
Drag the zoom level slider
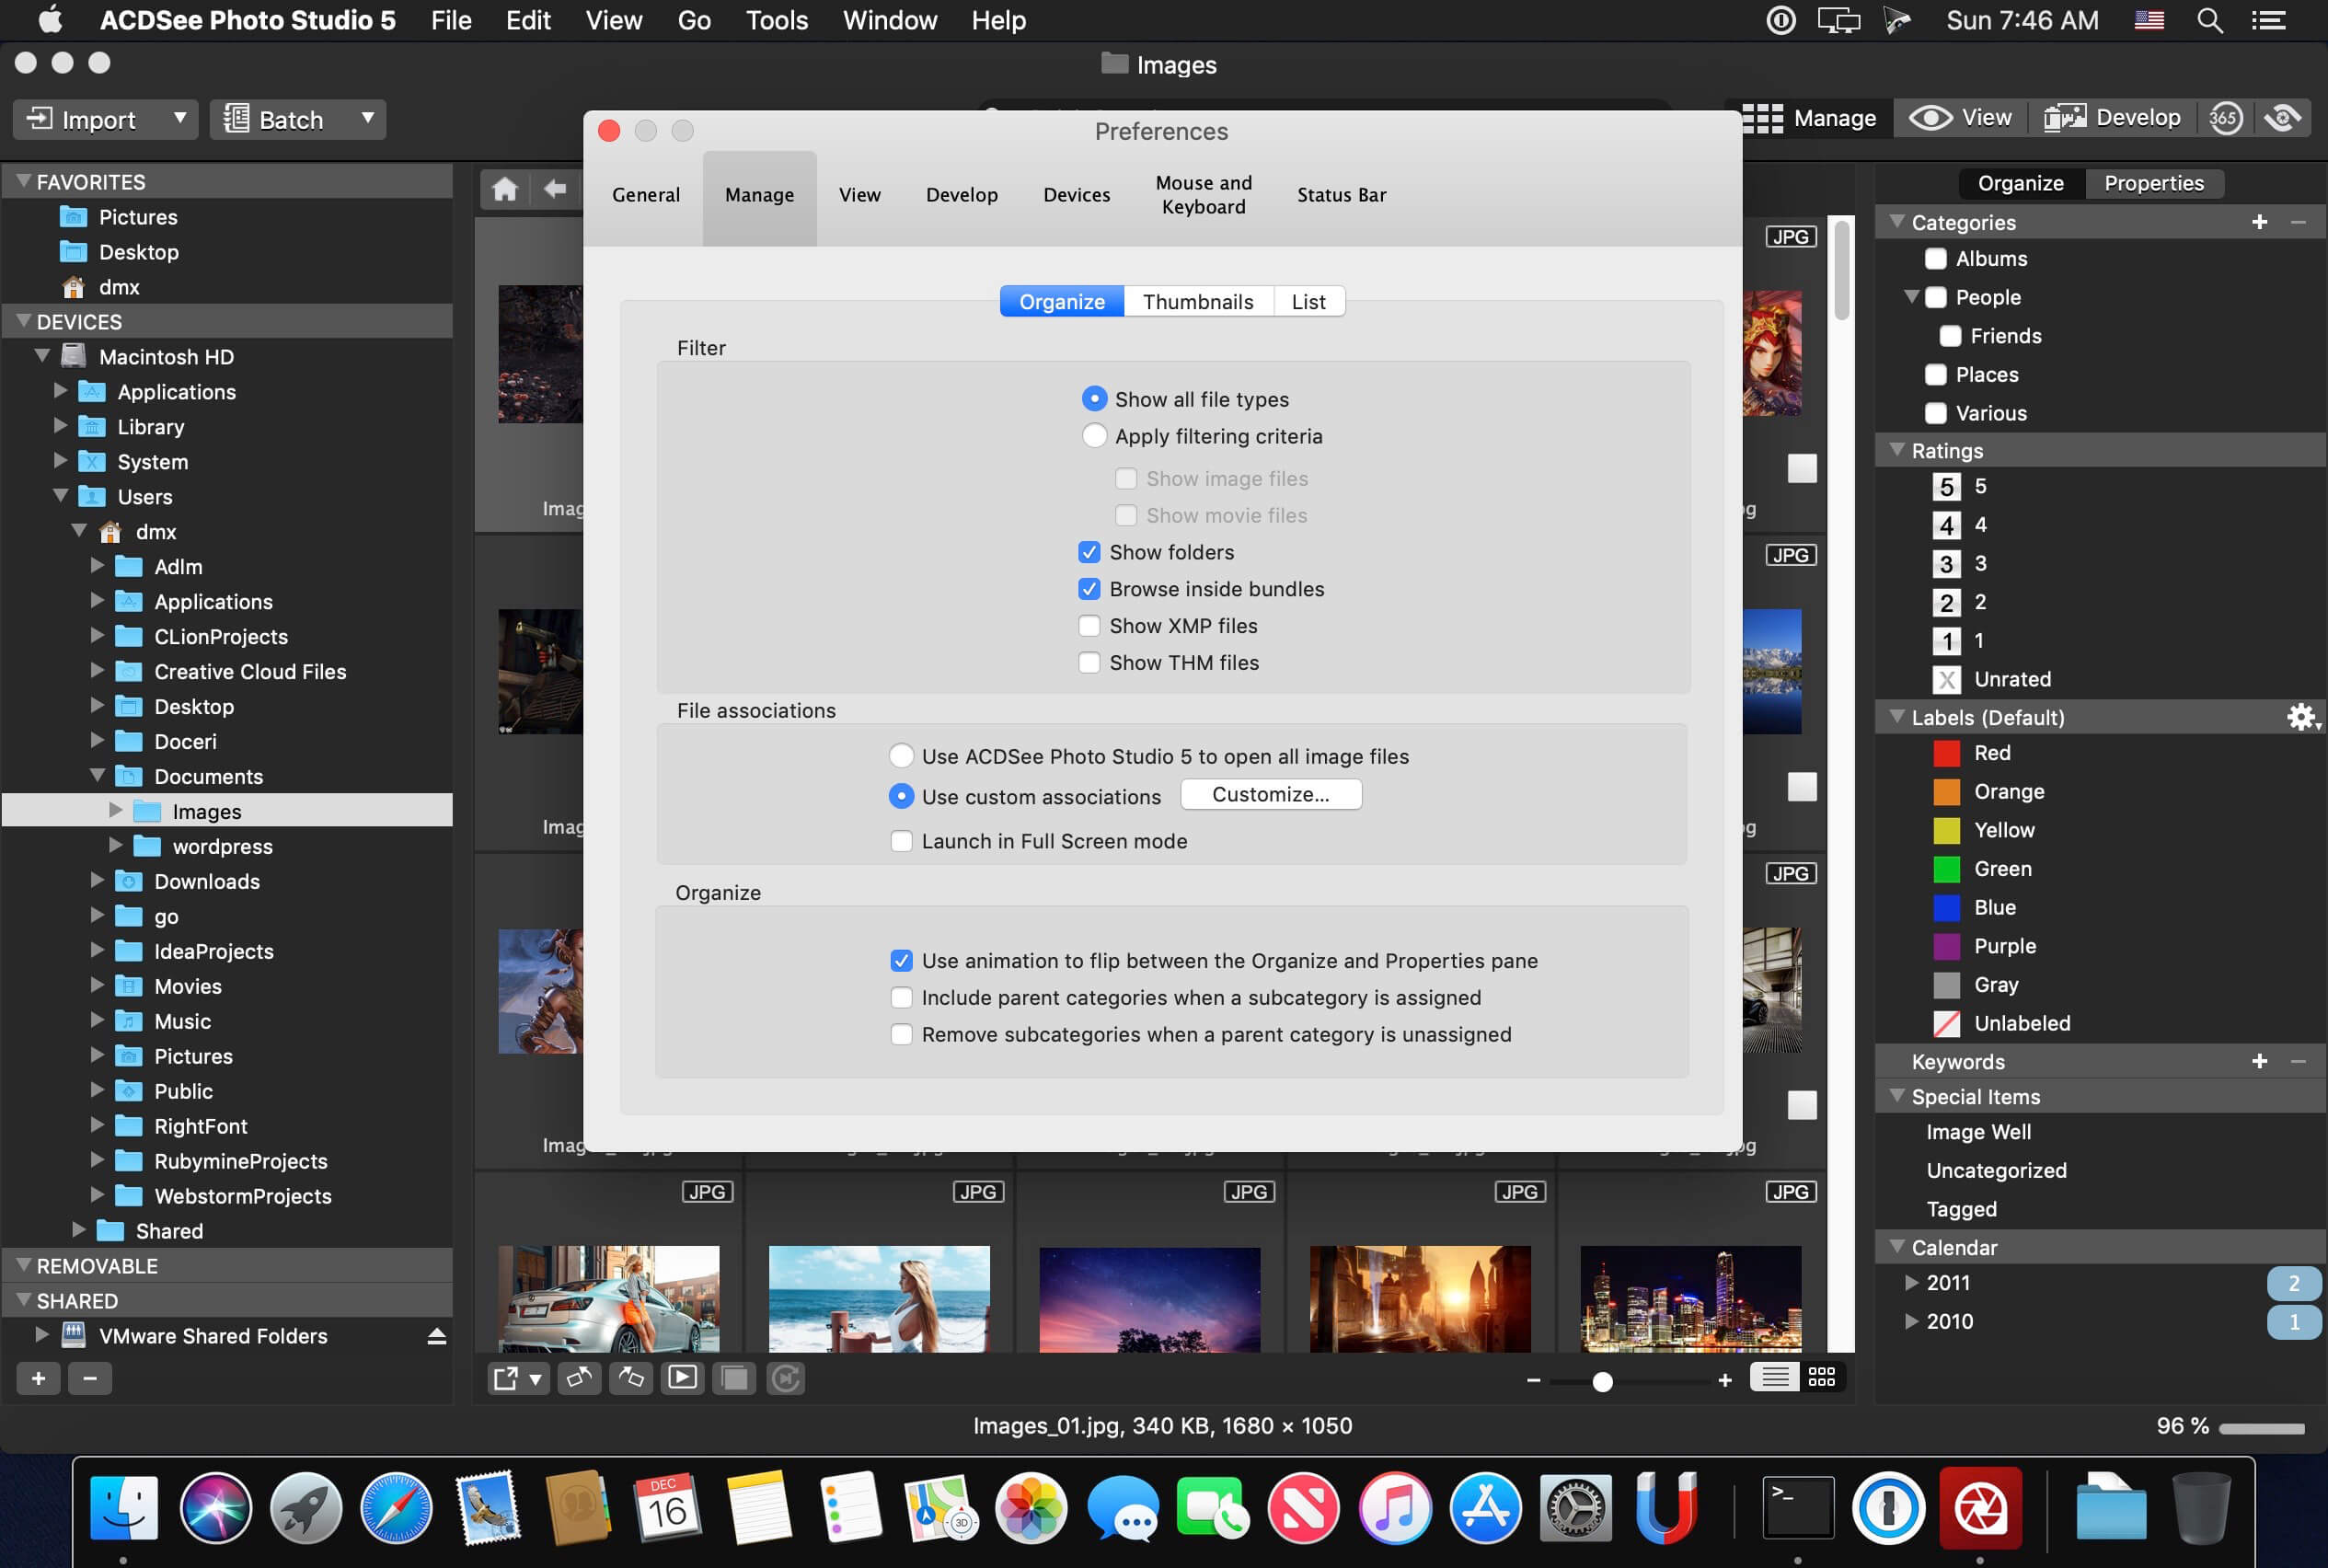pos(1602,1381)
